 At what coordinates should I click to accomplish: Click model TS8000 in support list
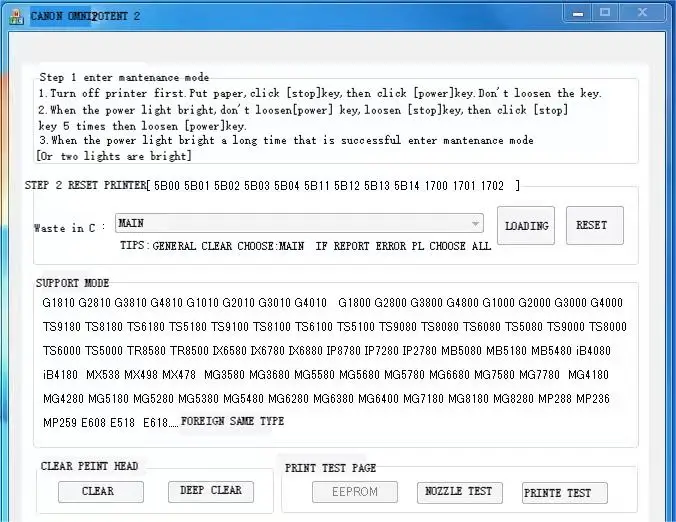(x=608, y=327)
